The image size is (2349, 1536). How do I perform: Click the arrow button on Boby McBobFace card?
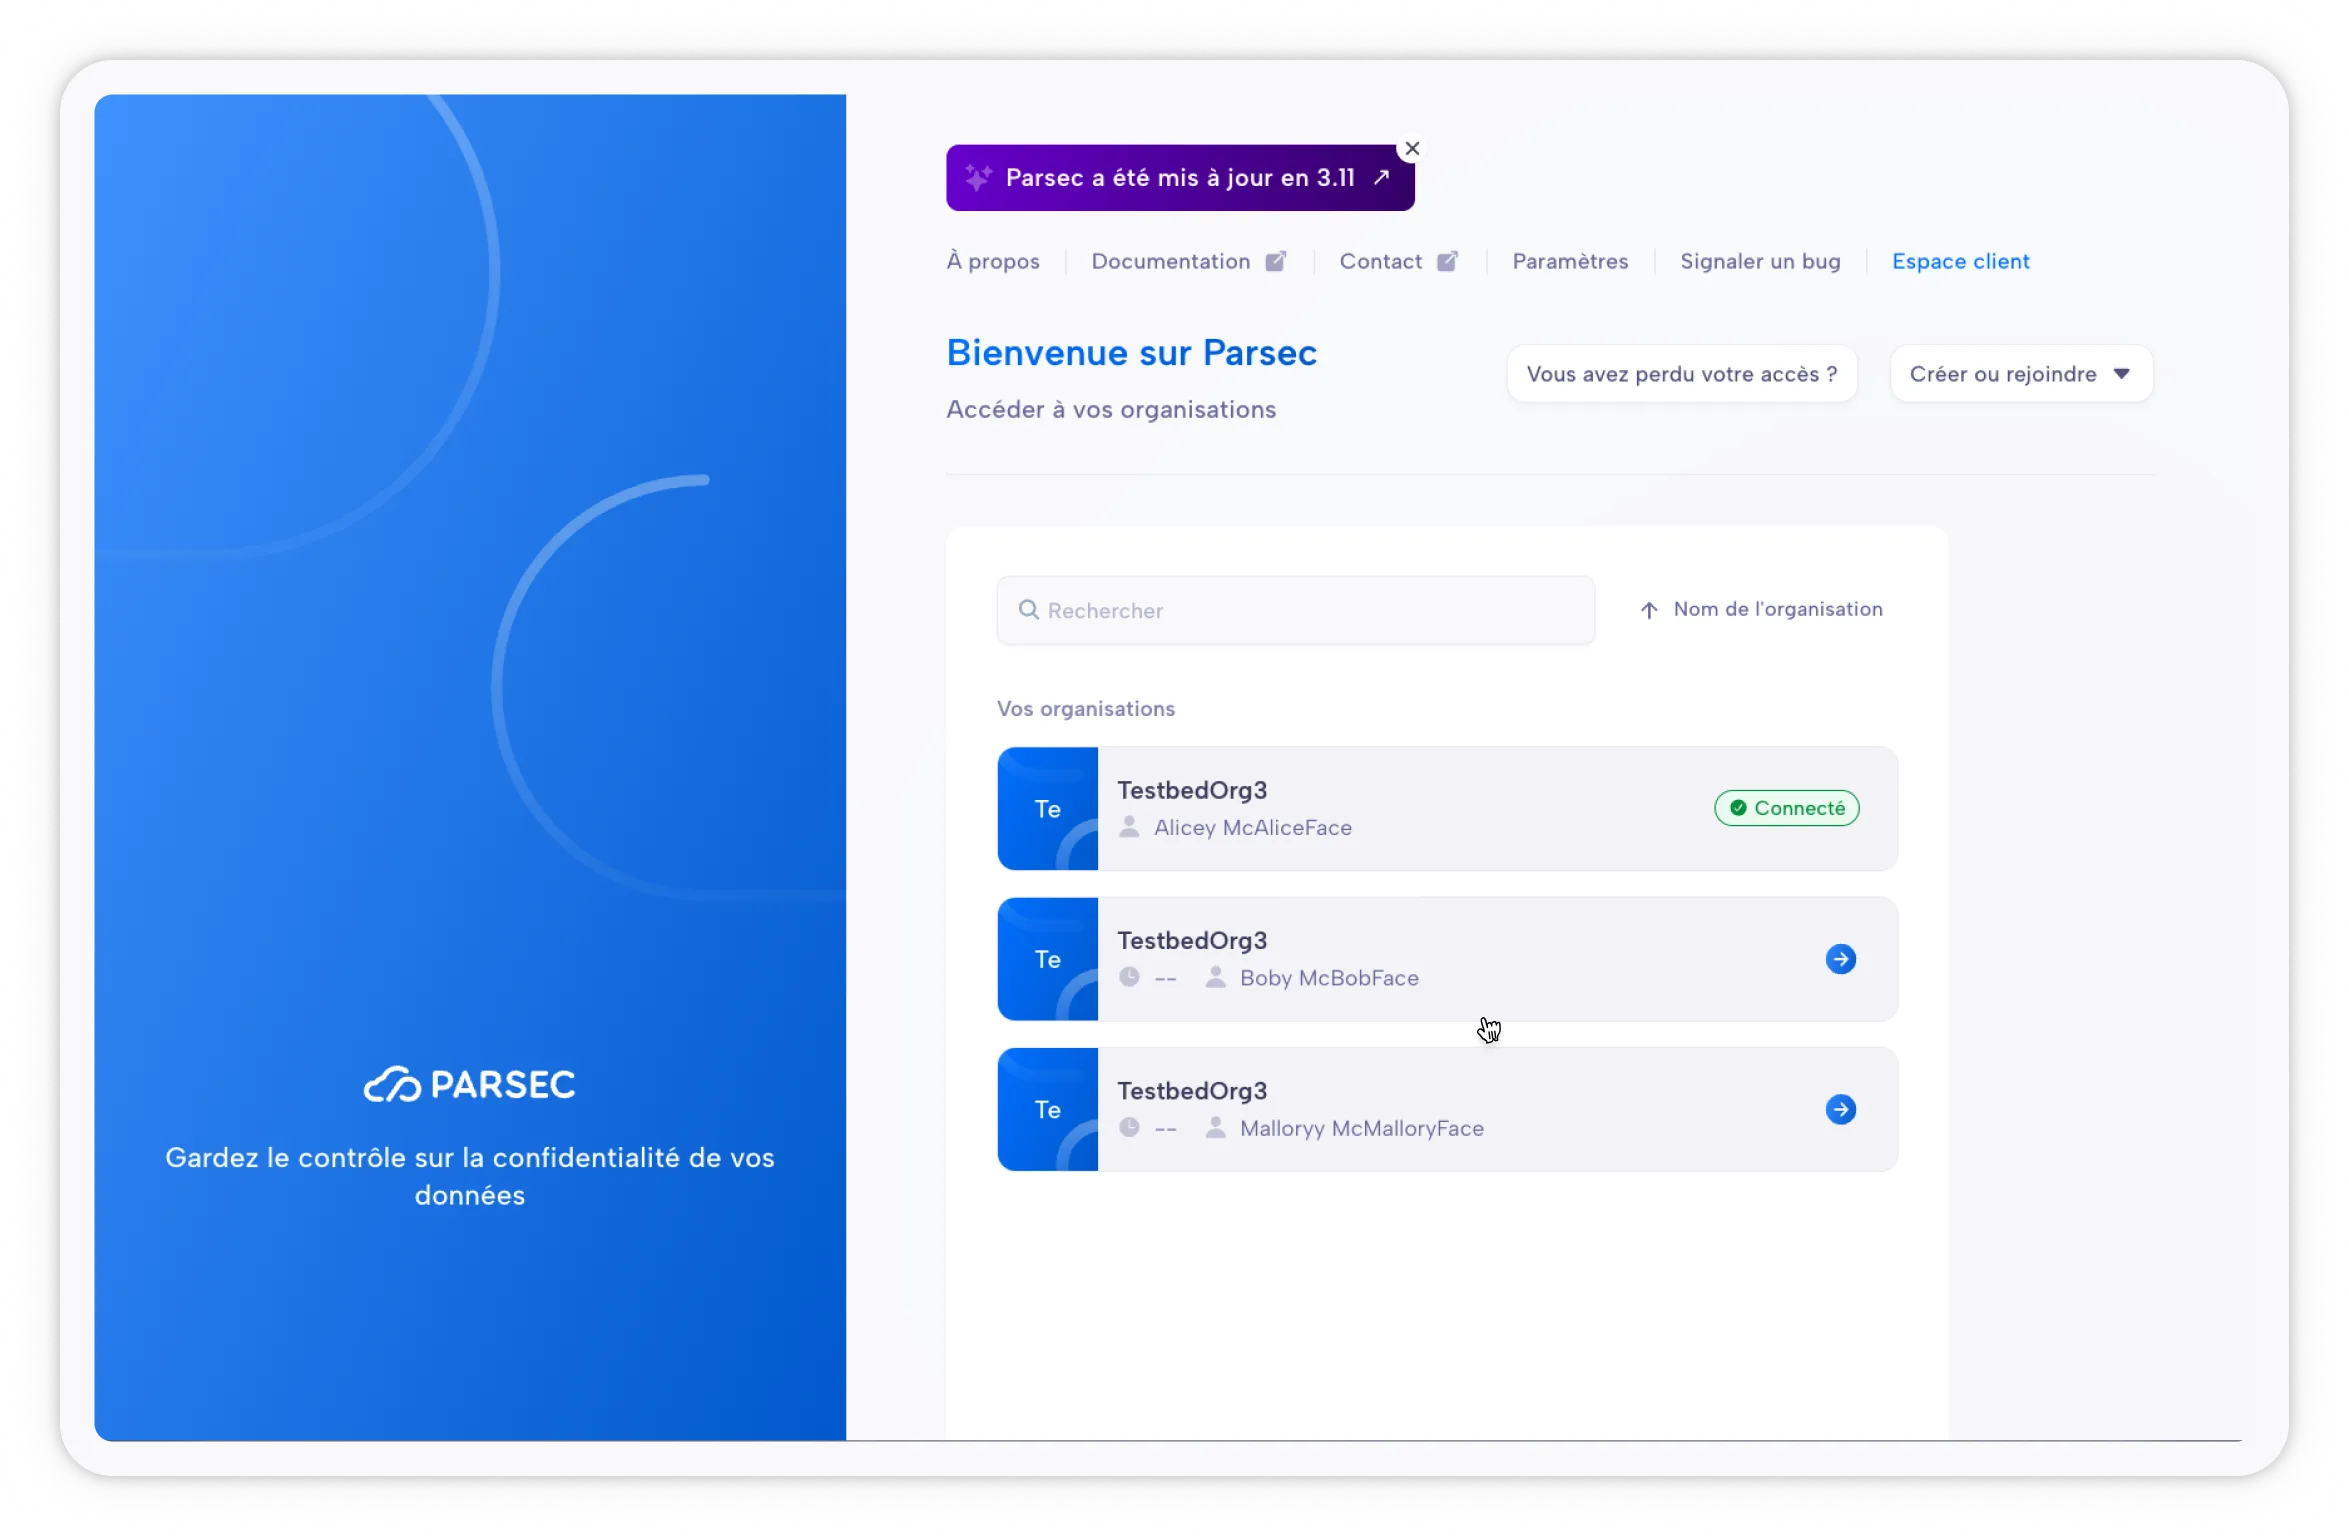(x=1840, y=959)
